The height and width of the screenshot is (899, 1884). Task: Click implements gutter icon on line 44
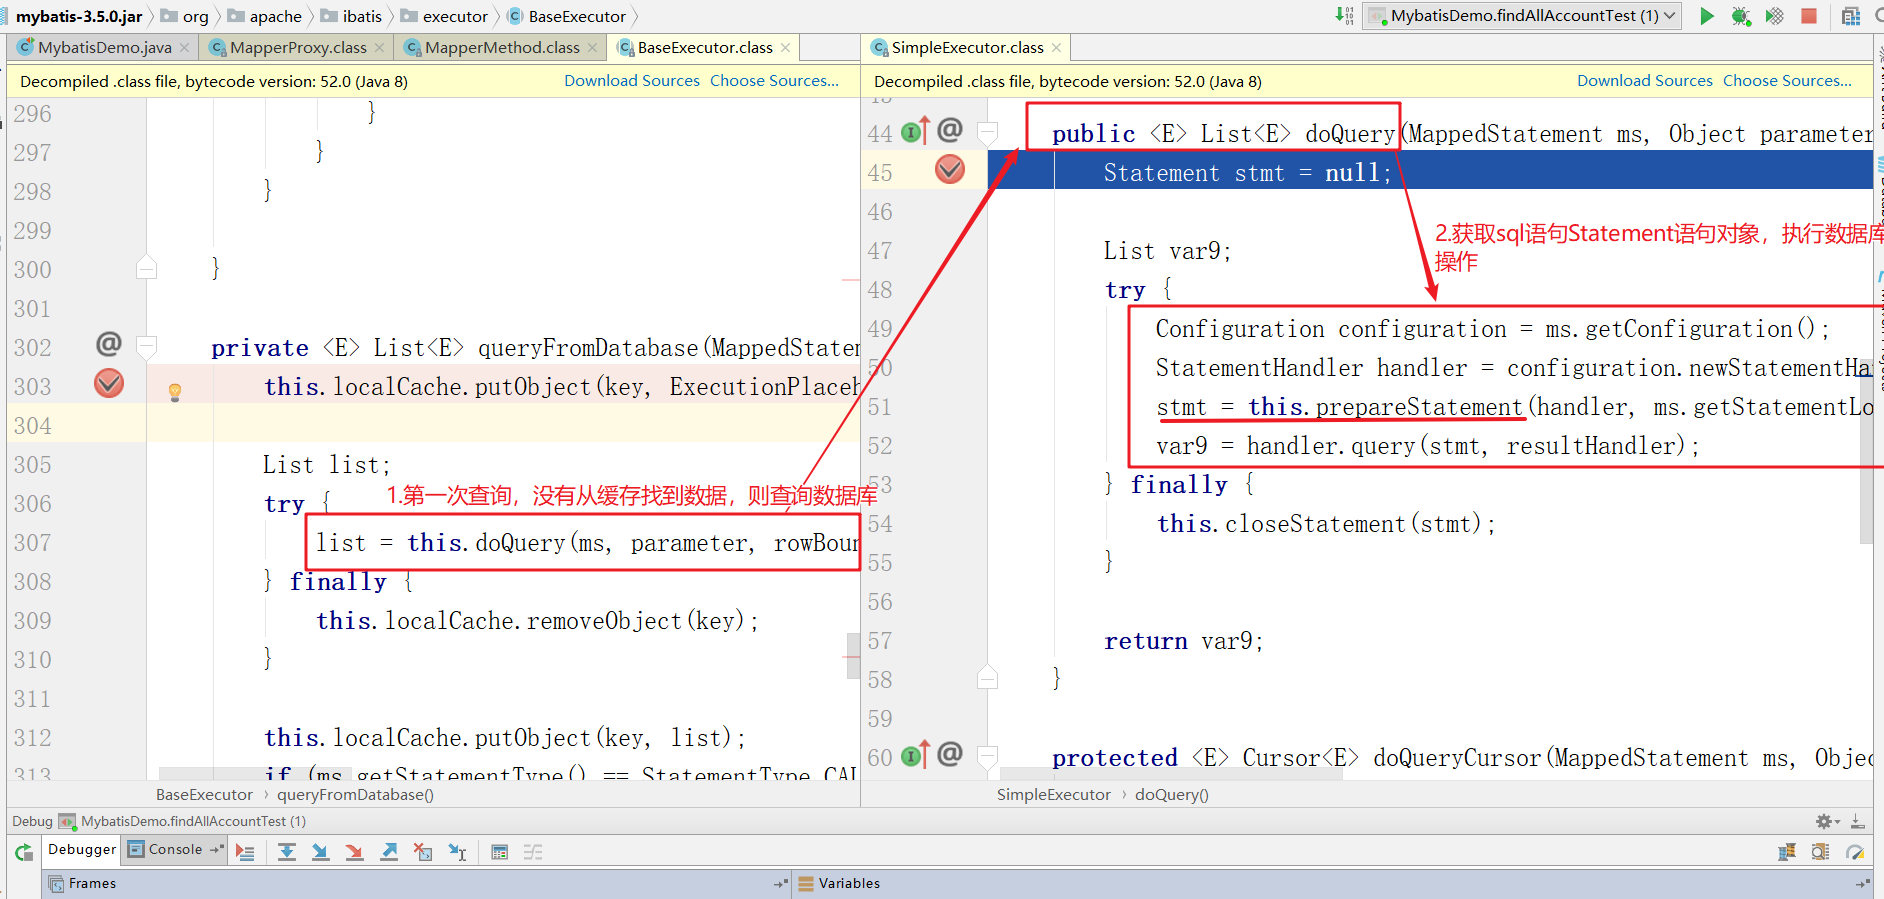[x=915, y=131]
